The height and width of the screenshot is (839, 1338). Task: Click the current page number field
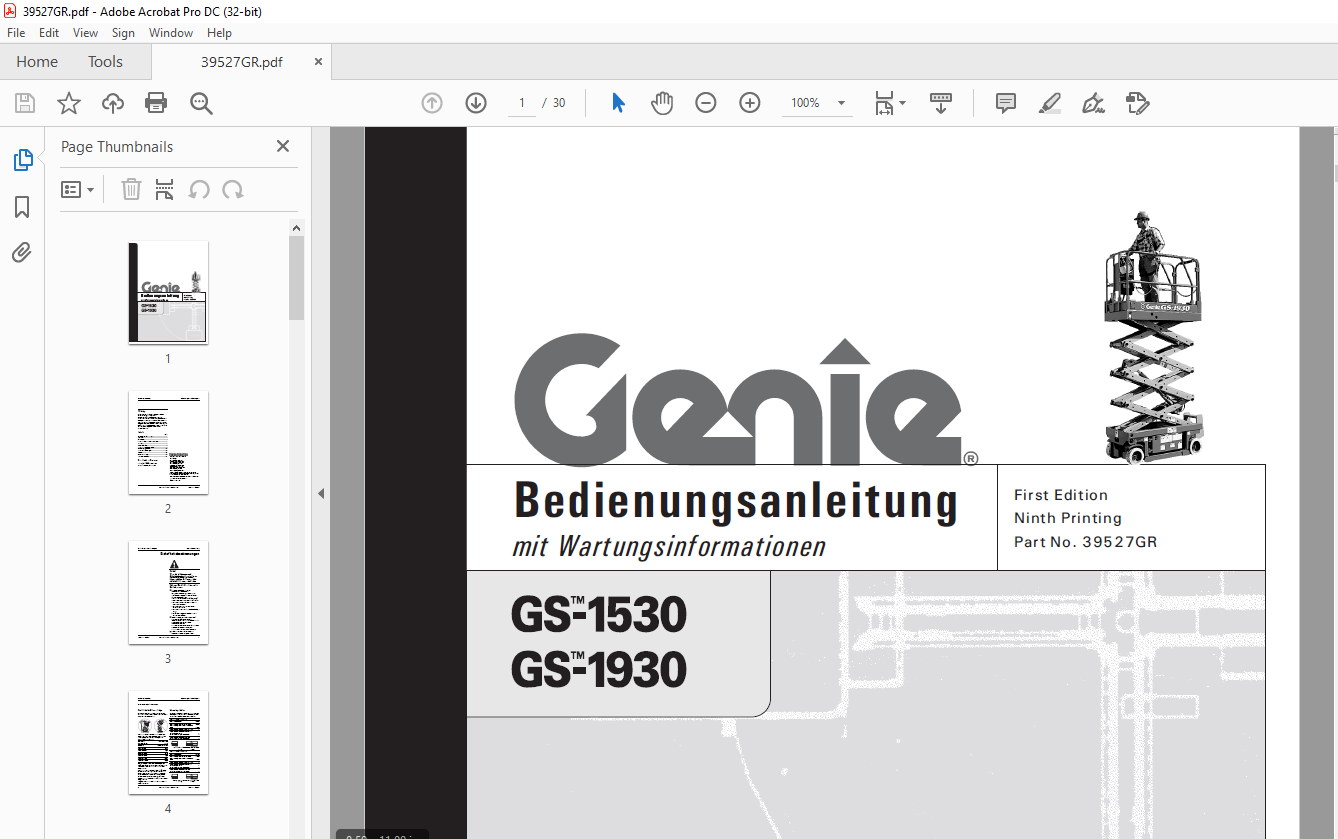521,103
